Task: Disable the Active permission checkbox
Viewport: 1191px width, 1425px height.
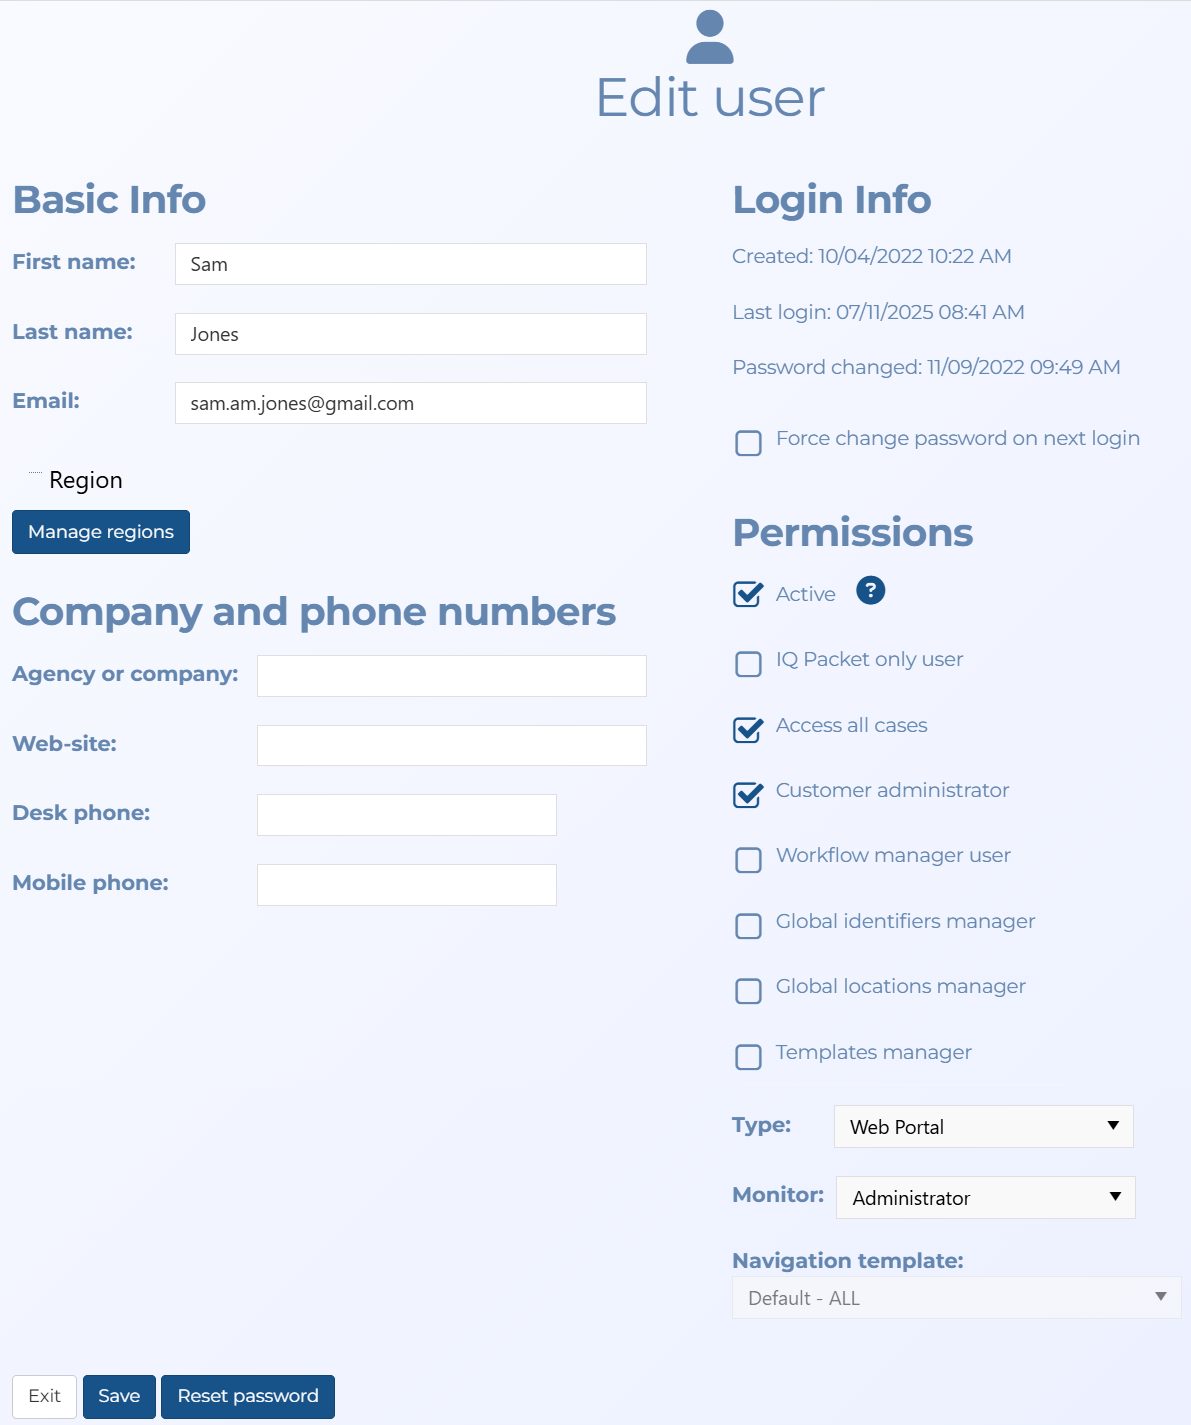Action: point(748,594)
